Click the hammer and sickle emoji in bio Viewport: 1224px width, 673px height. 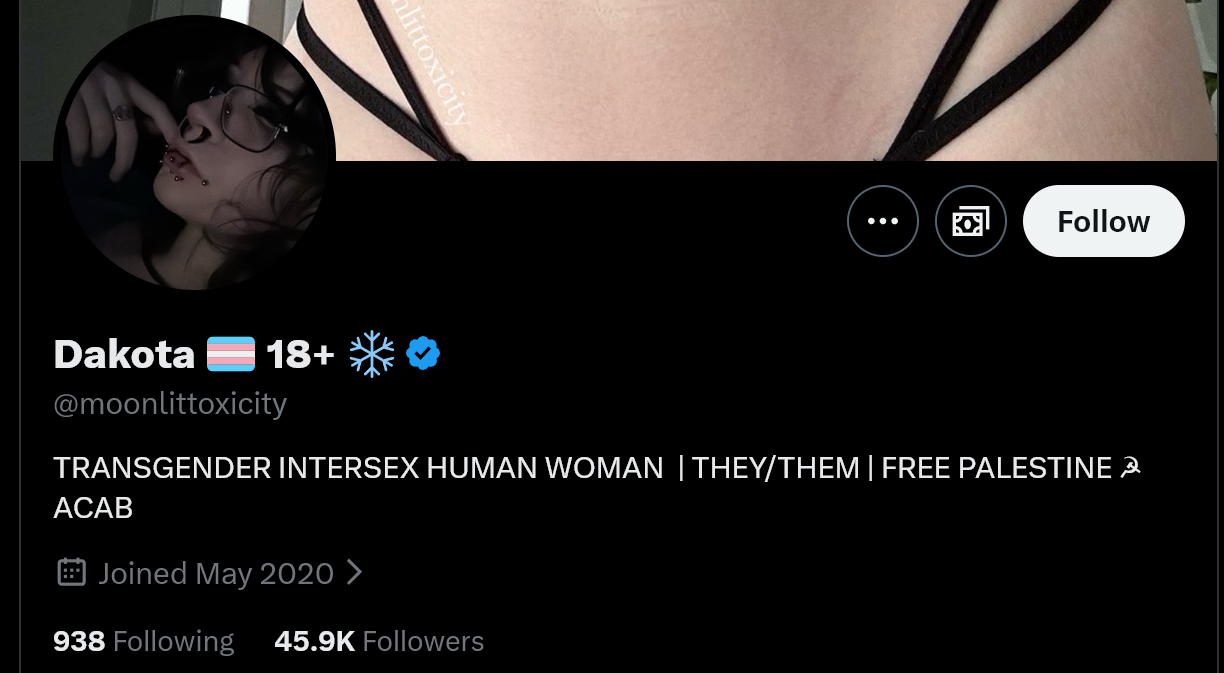click(x=1131, y=467)
